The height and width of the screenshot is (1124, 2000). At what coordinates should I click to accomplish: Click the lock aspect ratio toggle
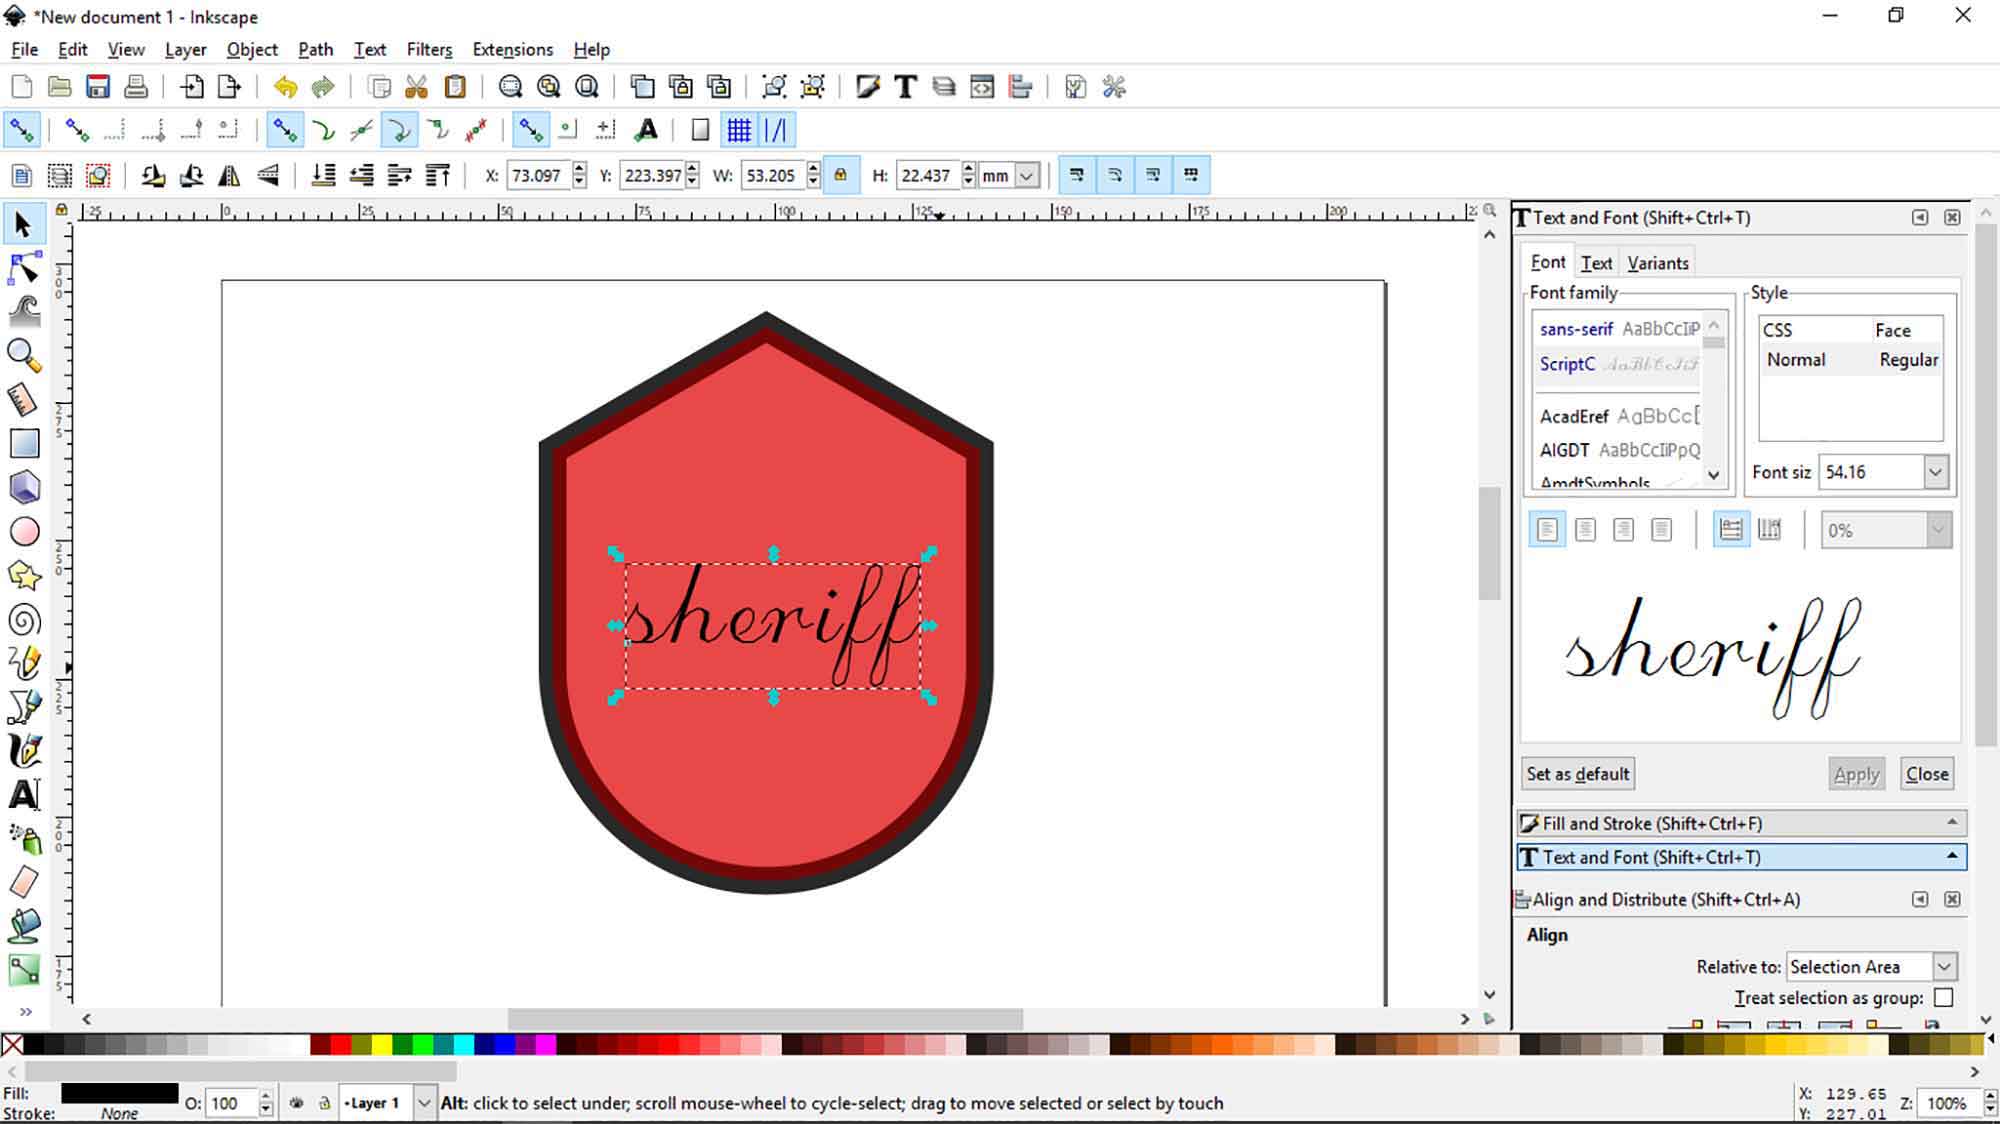pyautogui.click(x=839, y=176)
